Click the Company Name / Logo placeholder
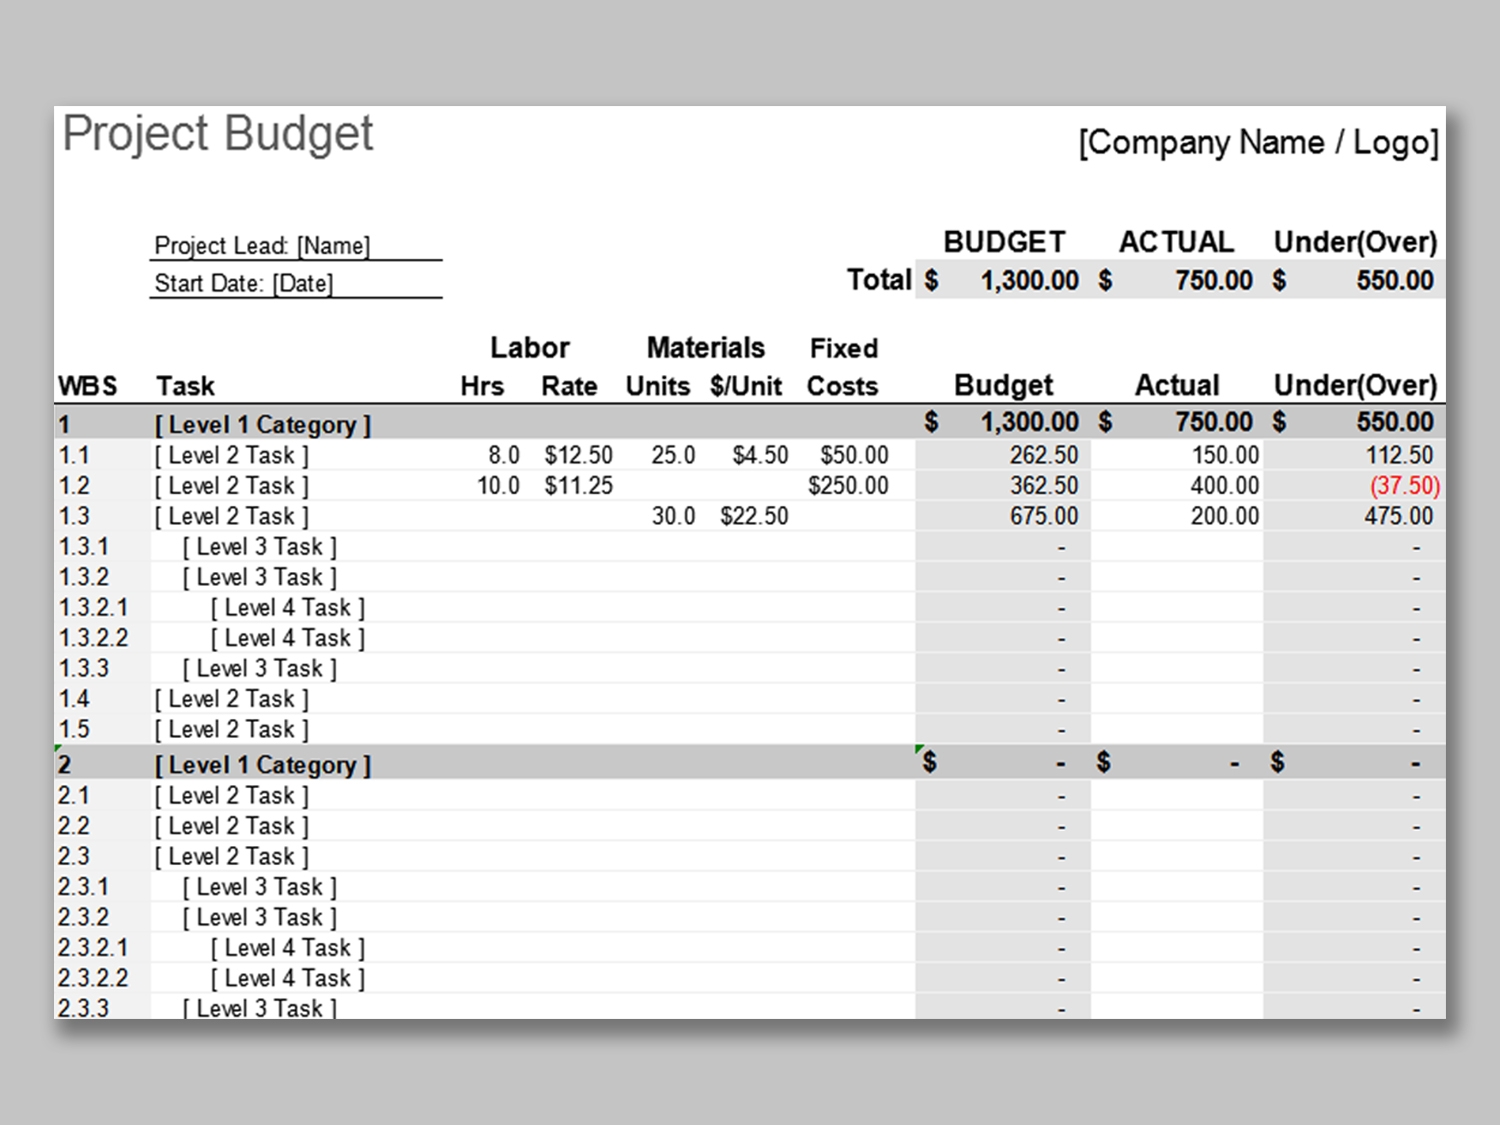 (x=1257, y=143)
